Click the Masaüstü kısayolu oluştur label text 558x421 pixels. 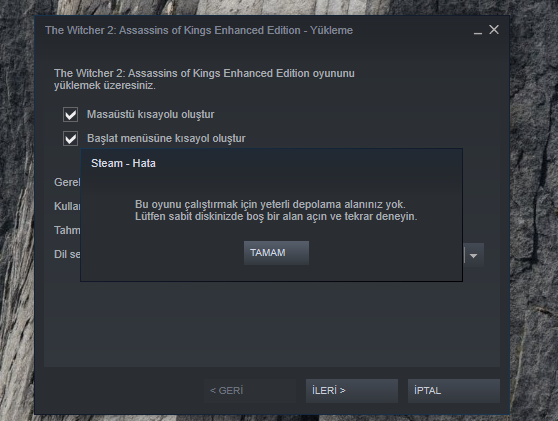pos(151,114)
